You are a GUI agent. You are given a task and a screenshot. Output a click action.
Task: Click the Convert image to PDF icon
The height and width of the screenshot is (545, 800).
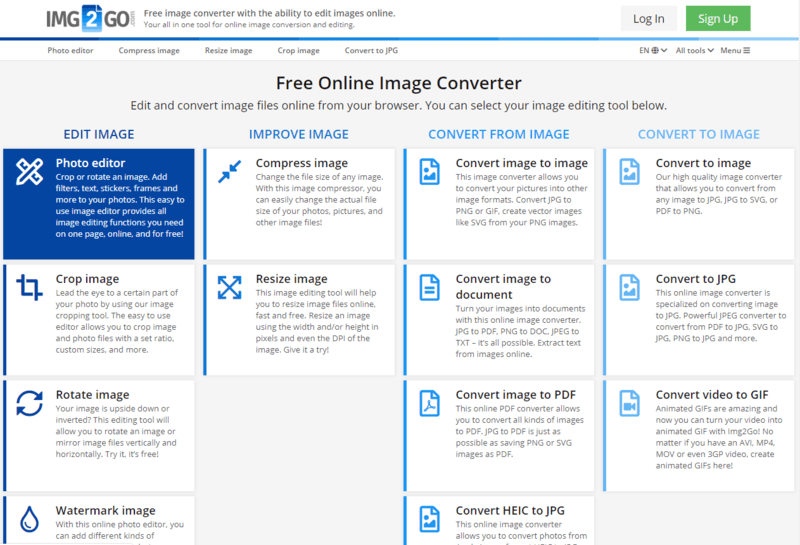click(430, 403)
